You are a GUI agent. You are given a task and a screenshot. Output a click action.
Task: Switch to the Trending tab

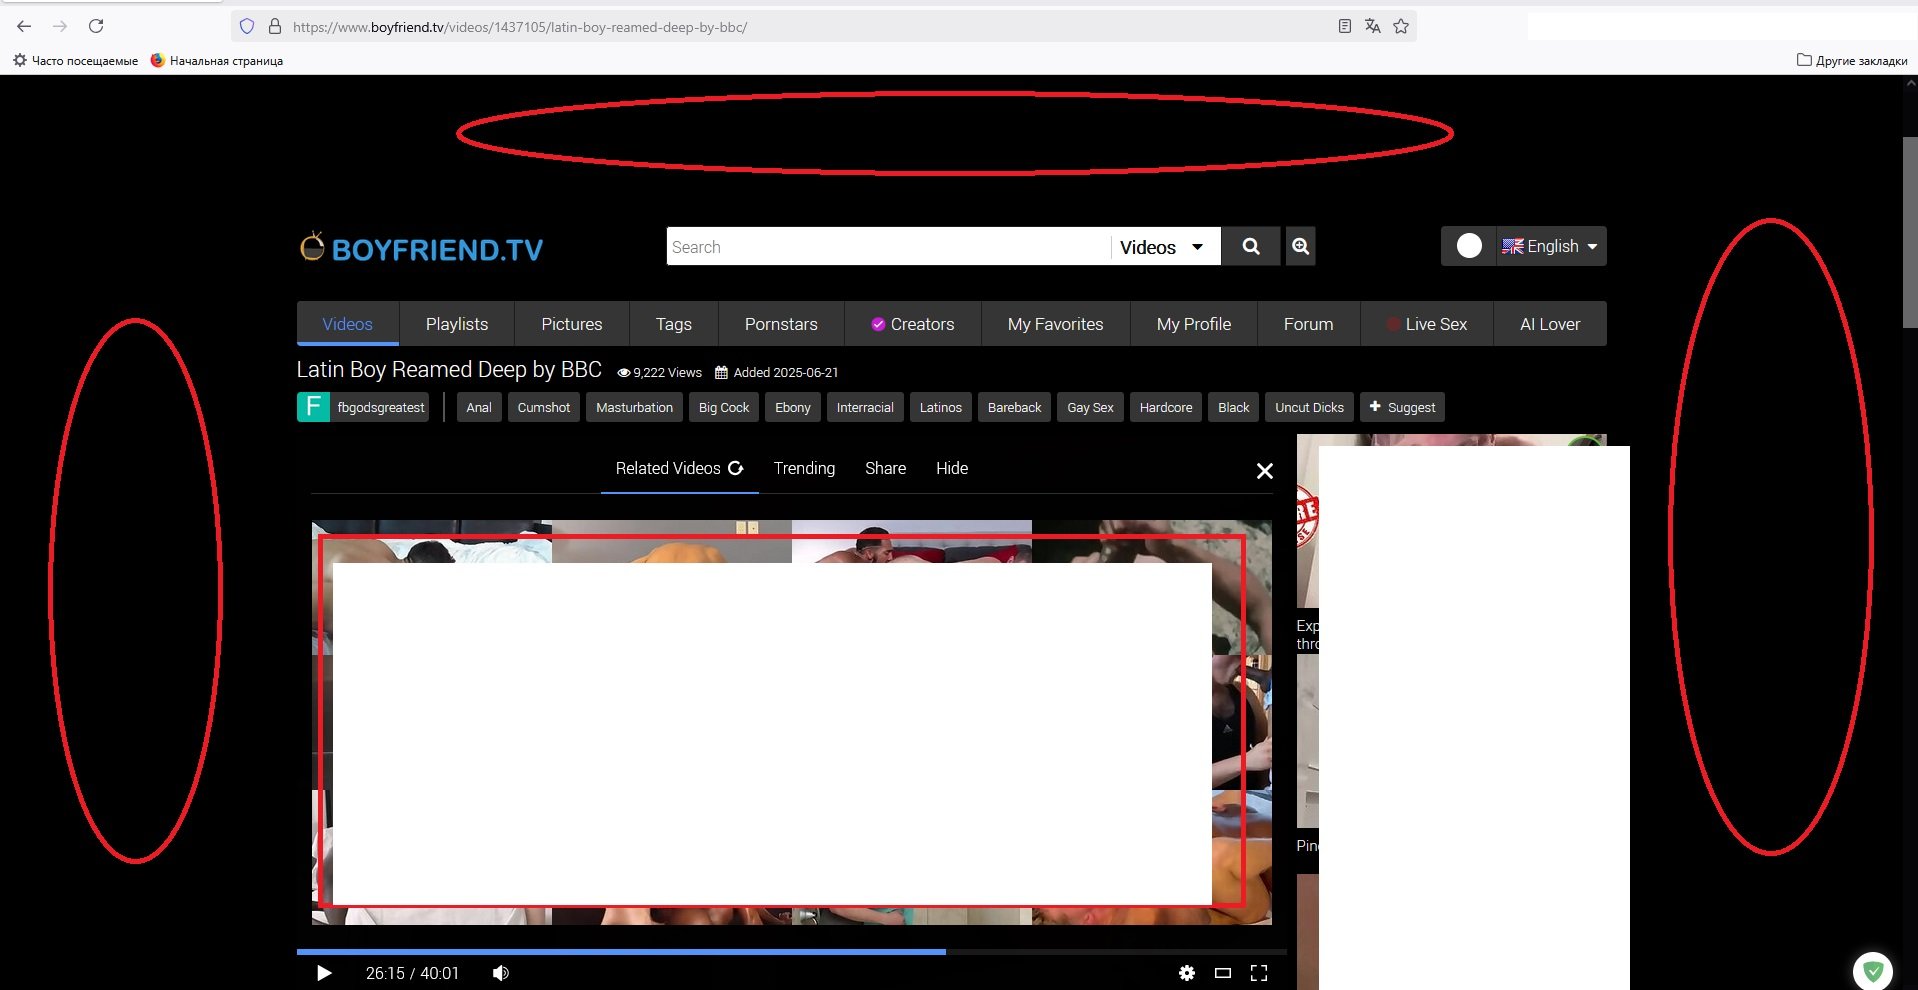click(804, 468)
